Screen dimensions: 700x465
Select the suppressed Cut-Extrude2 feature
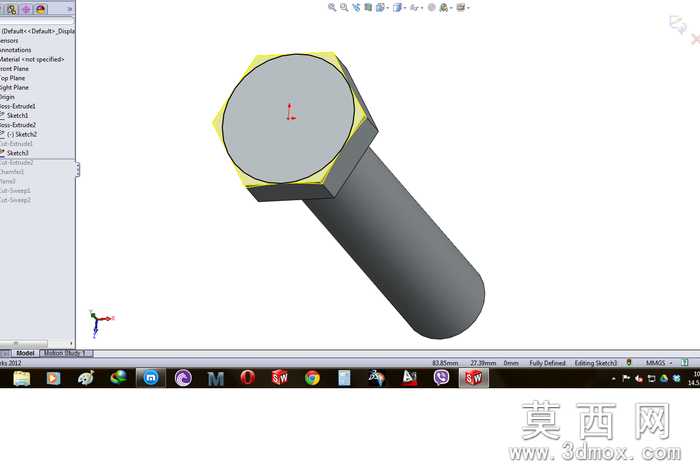(17, 162)
